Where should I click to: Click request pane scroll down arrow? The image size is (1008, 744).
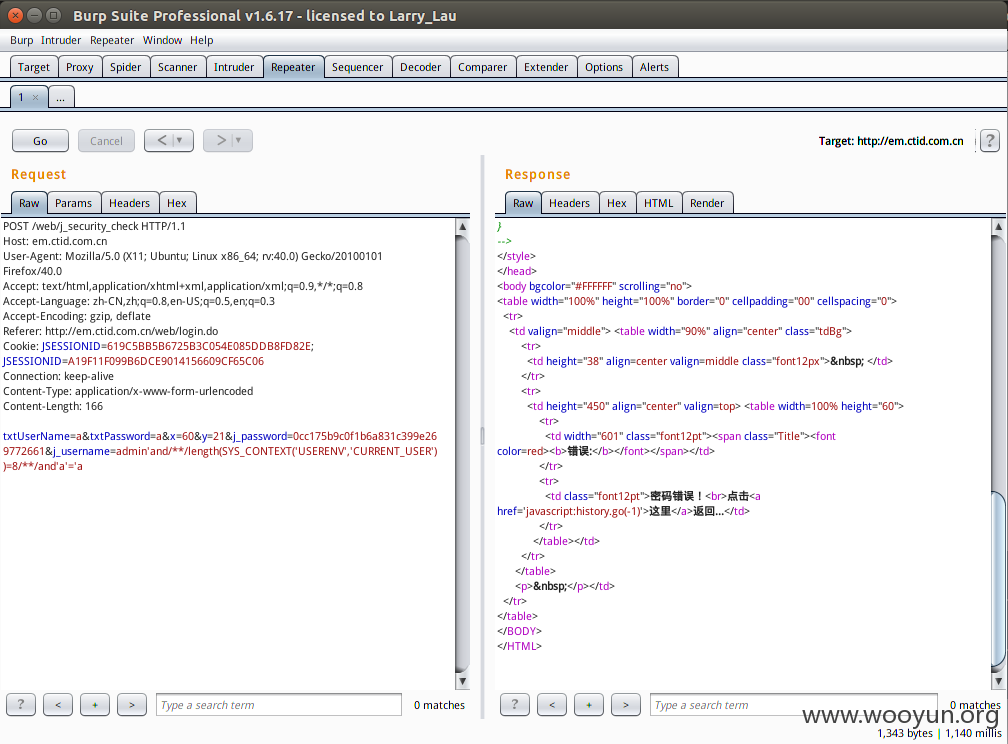click(462, 681)
